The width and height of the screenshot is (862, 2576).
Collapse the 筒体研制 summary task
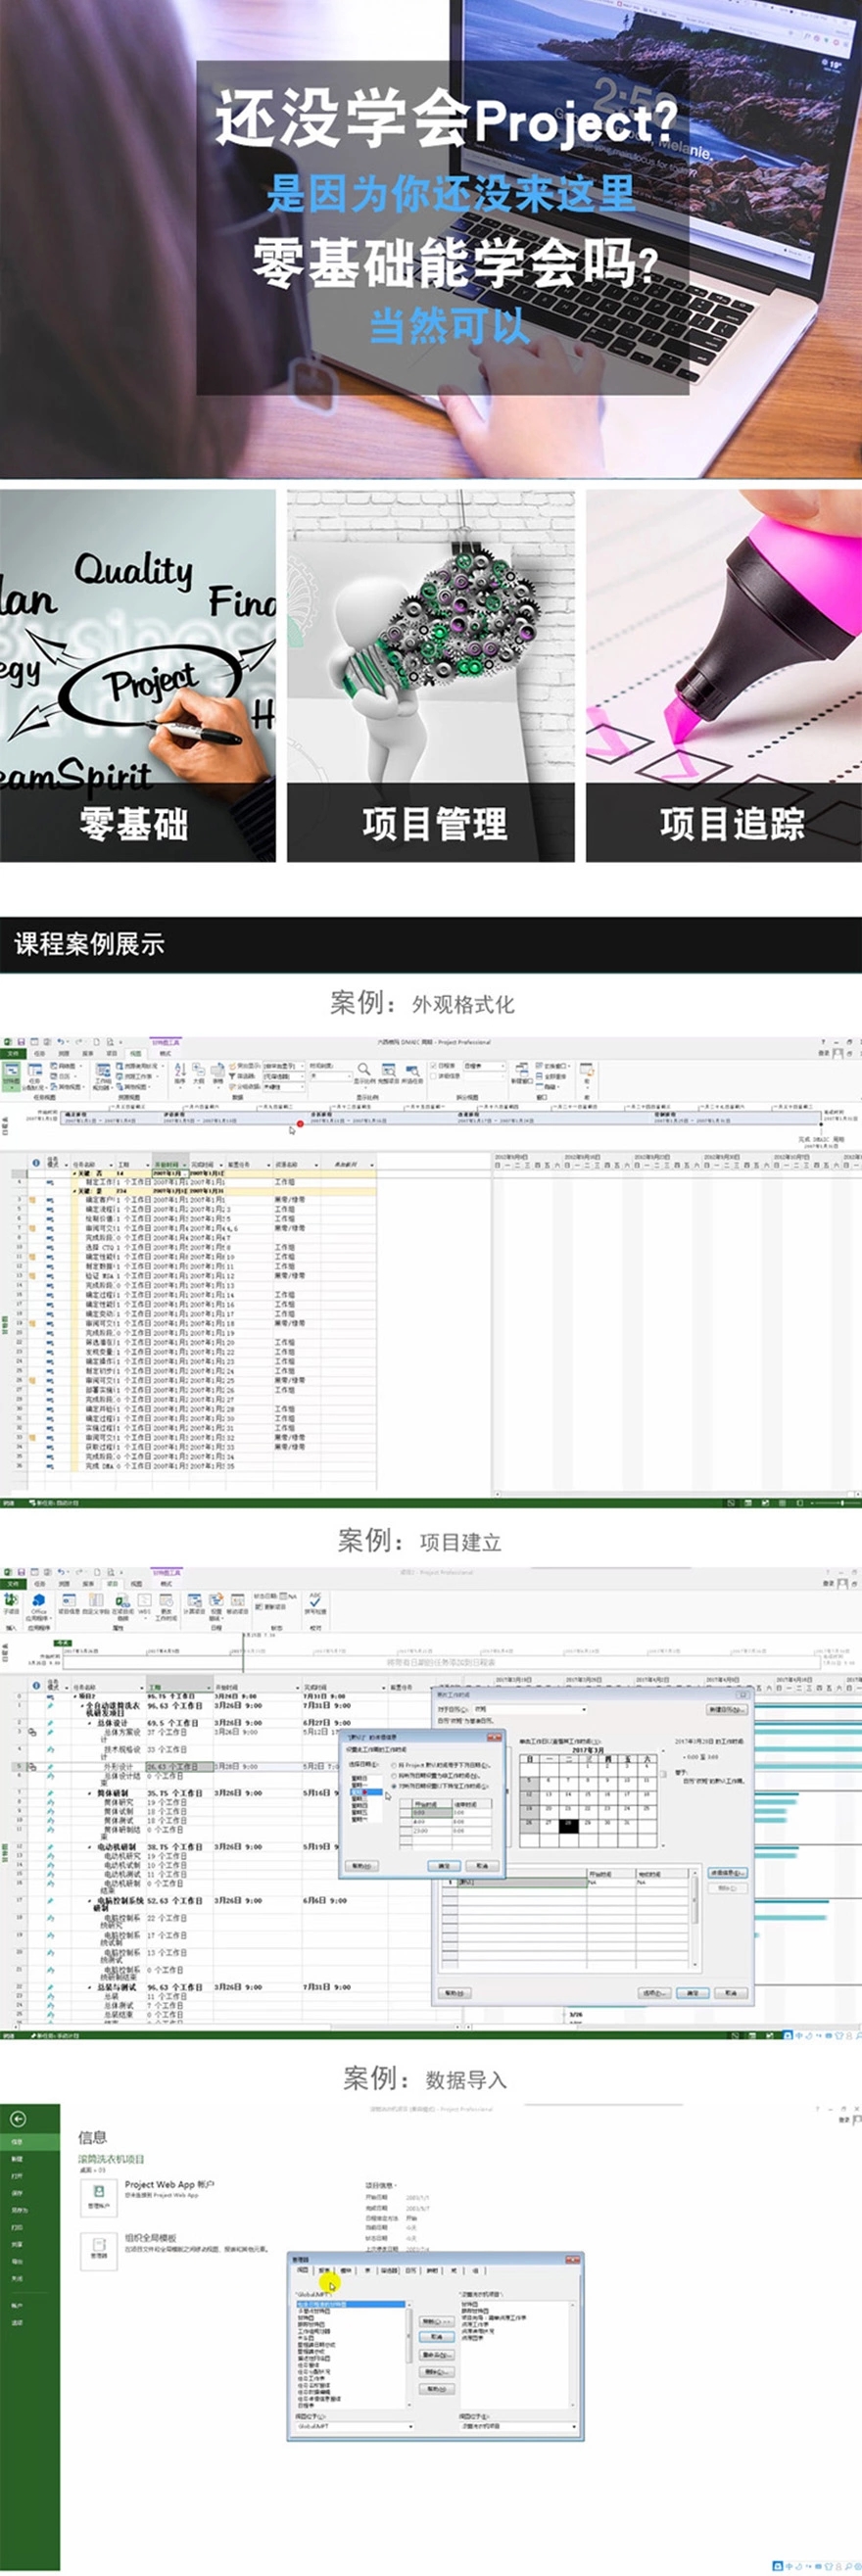(x=90, y=1794)
